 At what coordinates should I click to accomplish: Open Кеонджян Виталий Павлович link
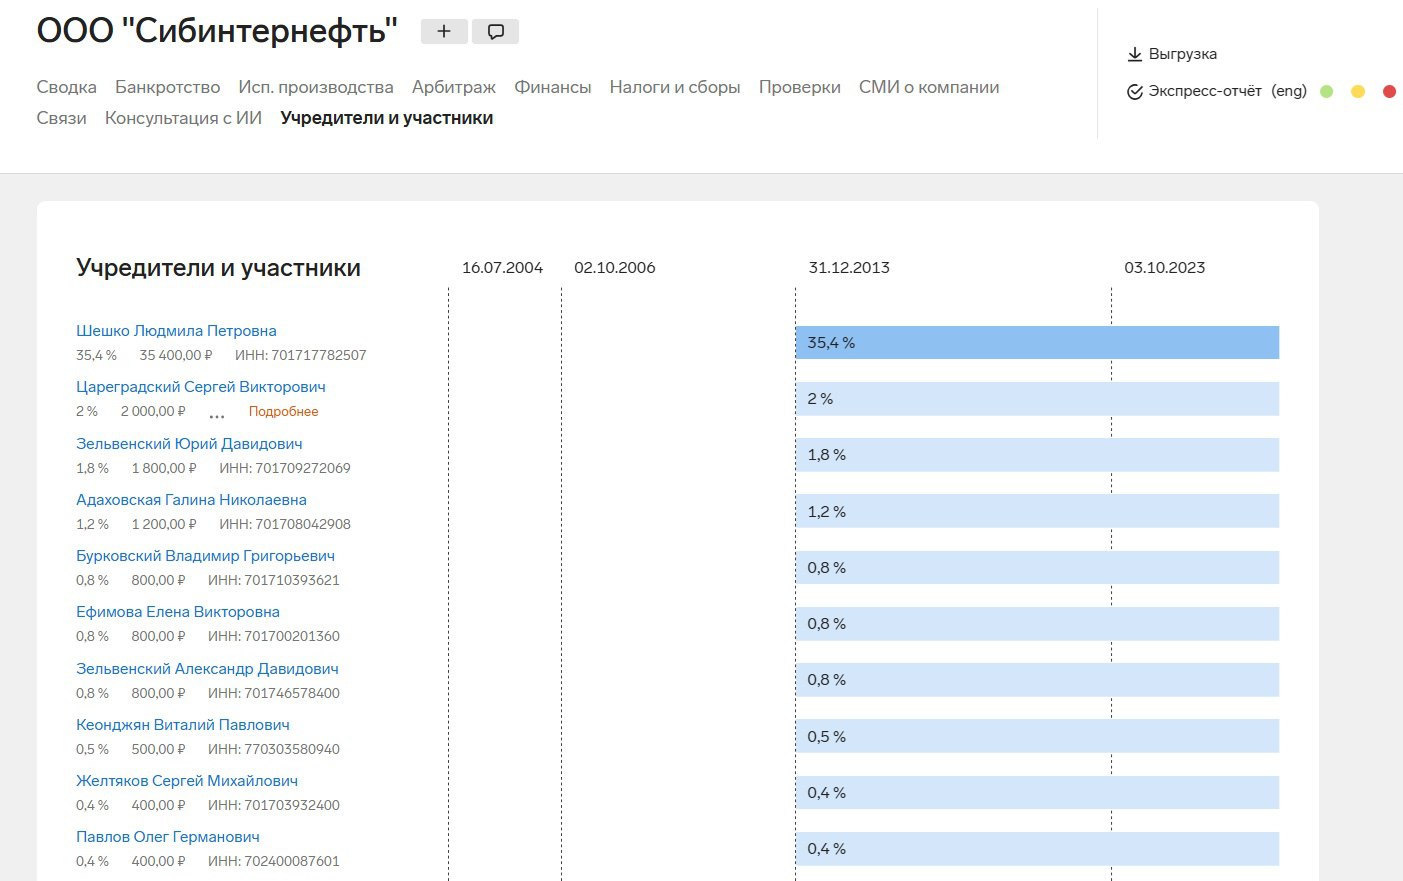tap(183, 725)
